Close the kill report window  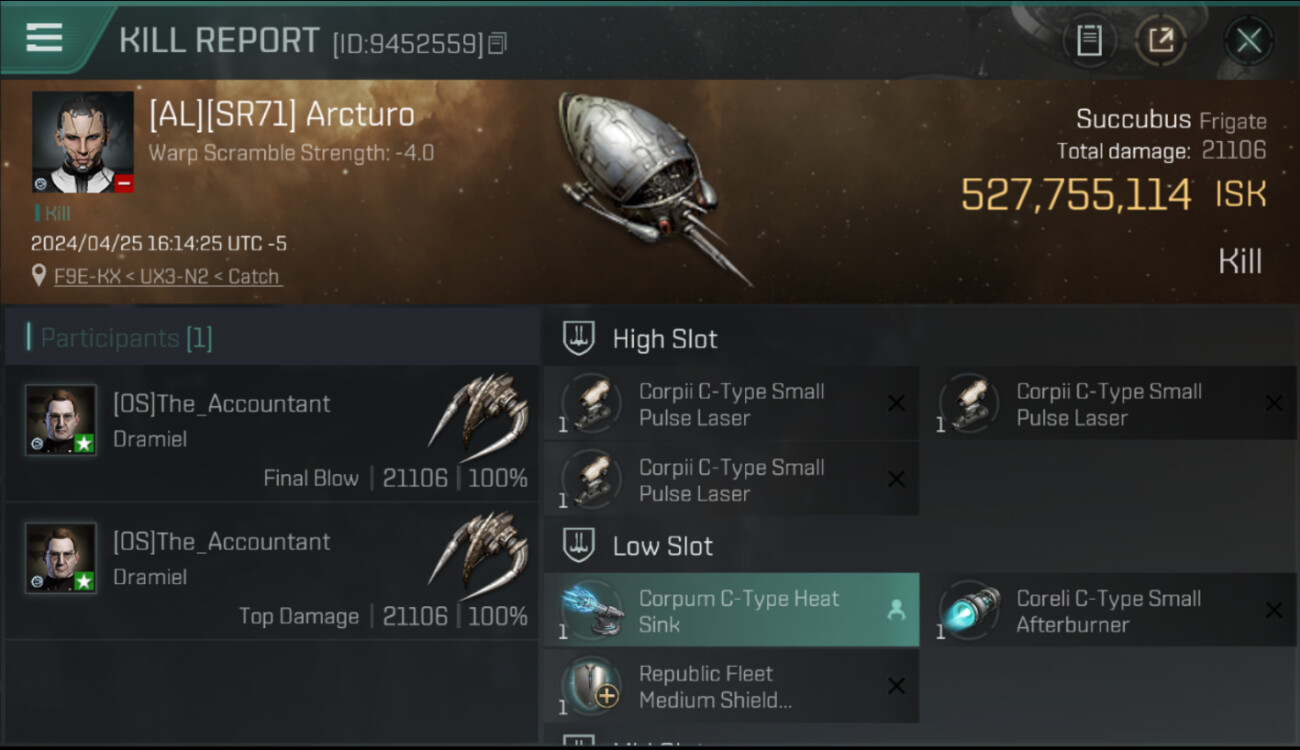tap(1248, 40)
